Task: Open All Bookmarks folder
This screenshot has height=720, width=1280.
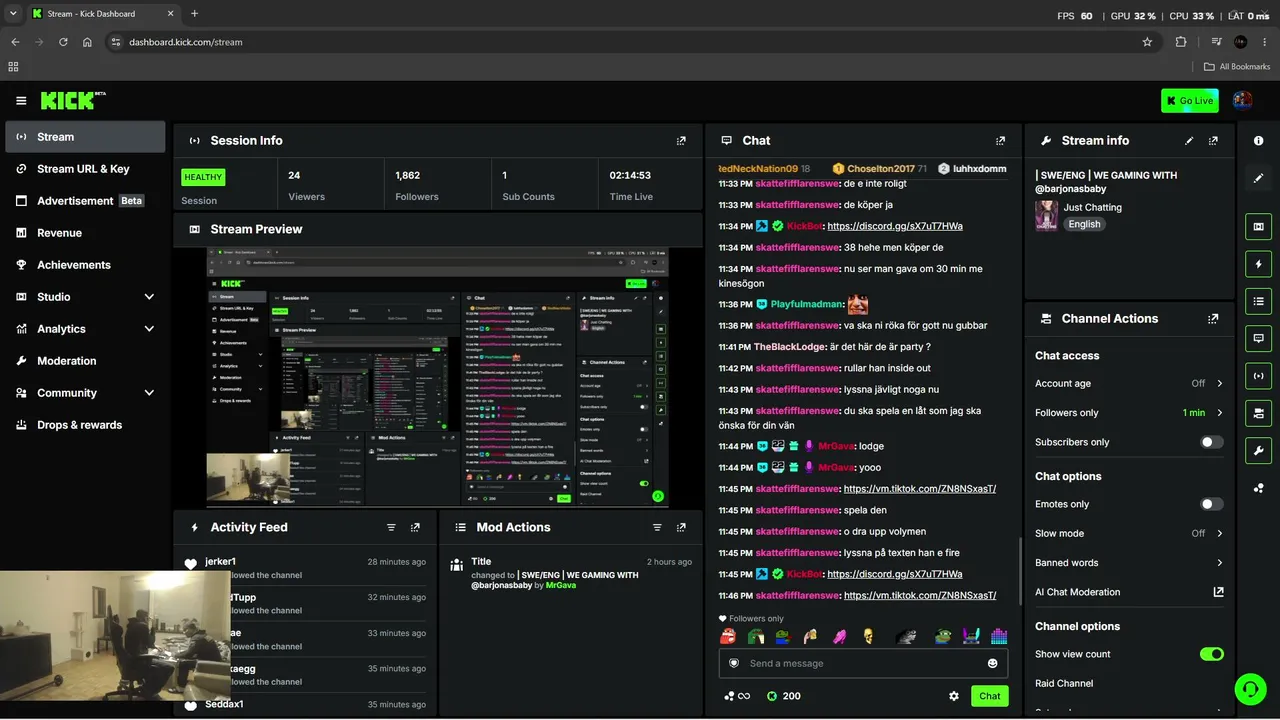Action: click(1236, 67)
